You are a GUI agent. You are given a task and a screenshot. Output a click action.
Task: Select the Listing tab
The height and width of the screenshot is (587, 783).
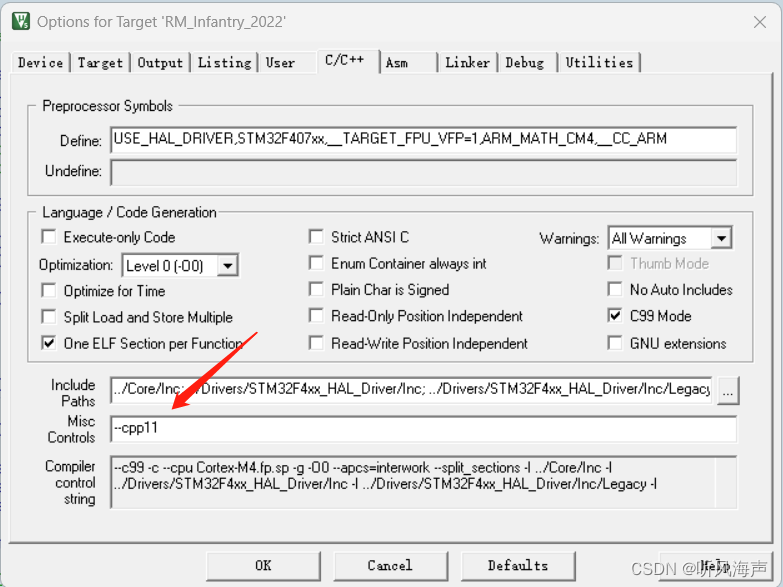(x=224, y=62)
